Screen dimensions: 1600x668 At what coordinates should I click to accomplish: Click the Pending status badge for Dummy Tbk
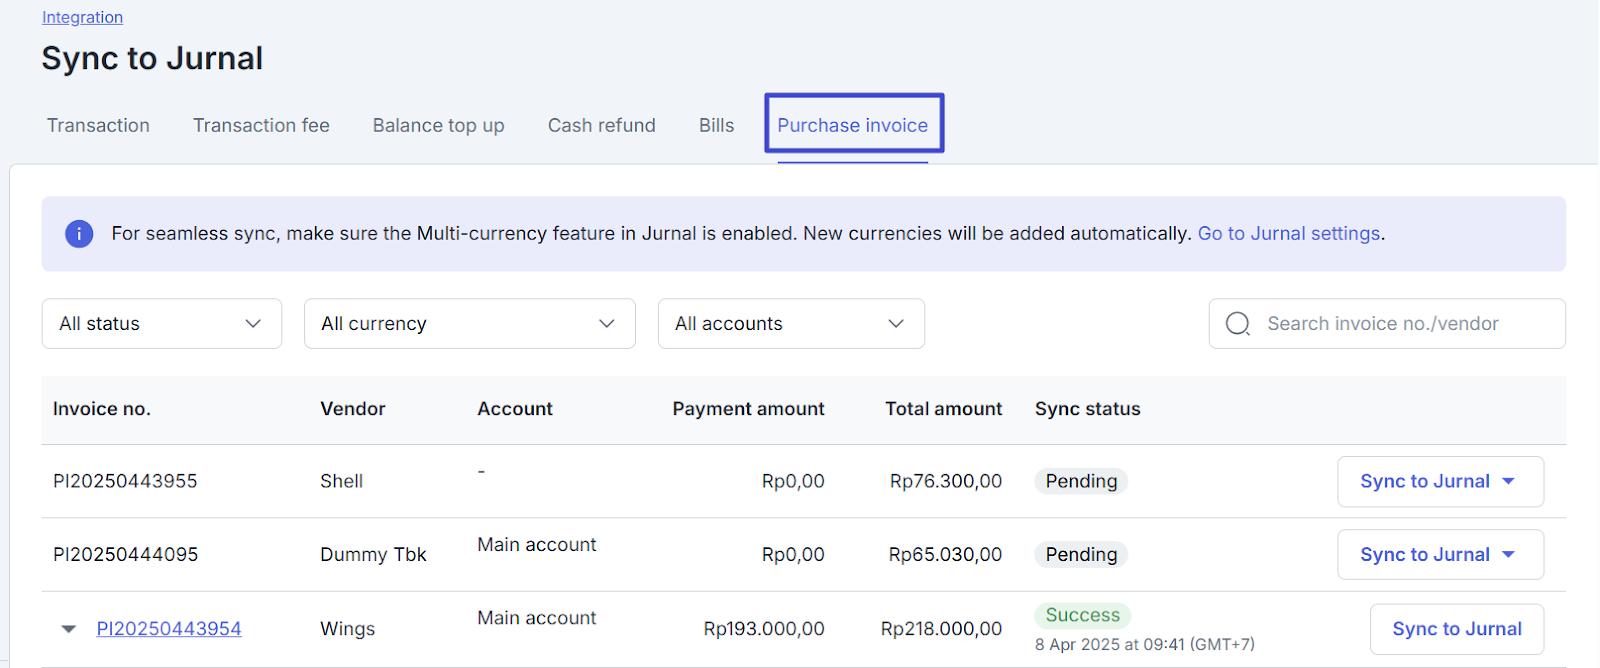(1081, 555)
